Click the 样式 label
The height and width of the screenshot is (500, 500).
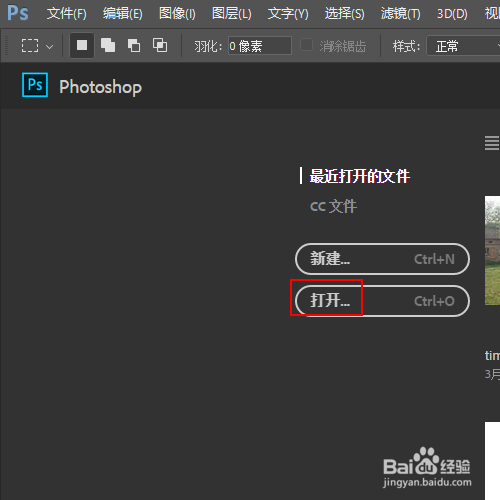coord(406,46)
